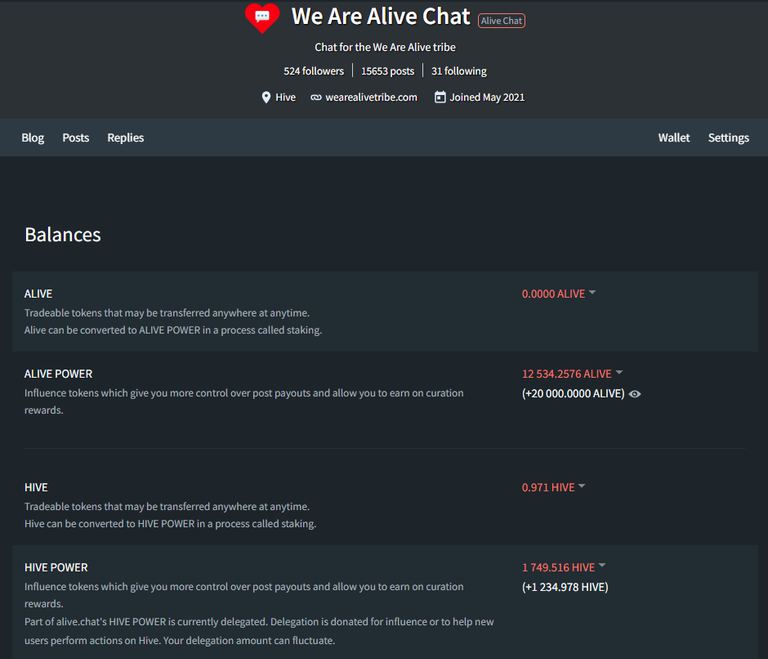Screen dimensions: 768x659
Task: Open the wearealivetribe.com website link
Action: tap(371, 98)
